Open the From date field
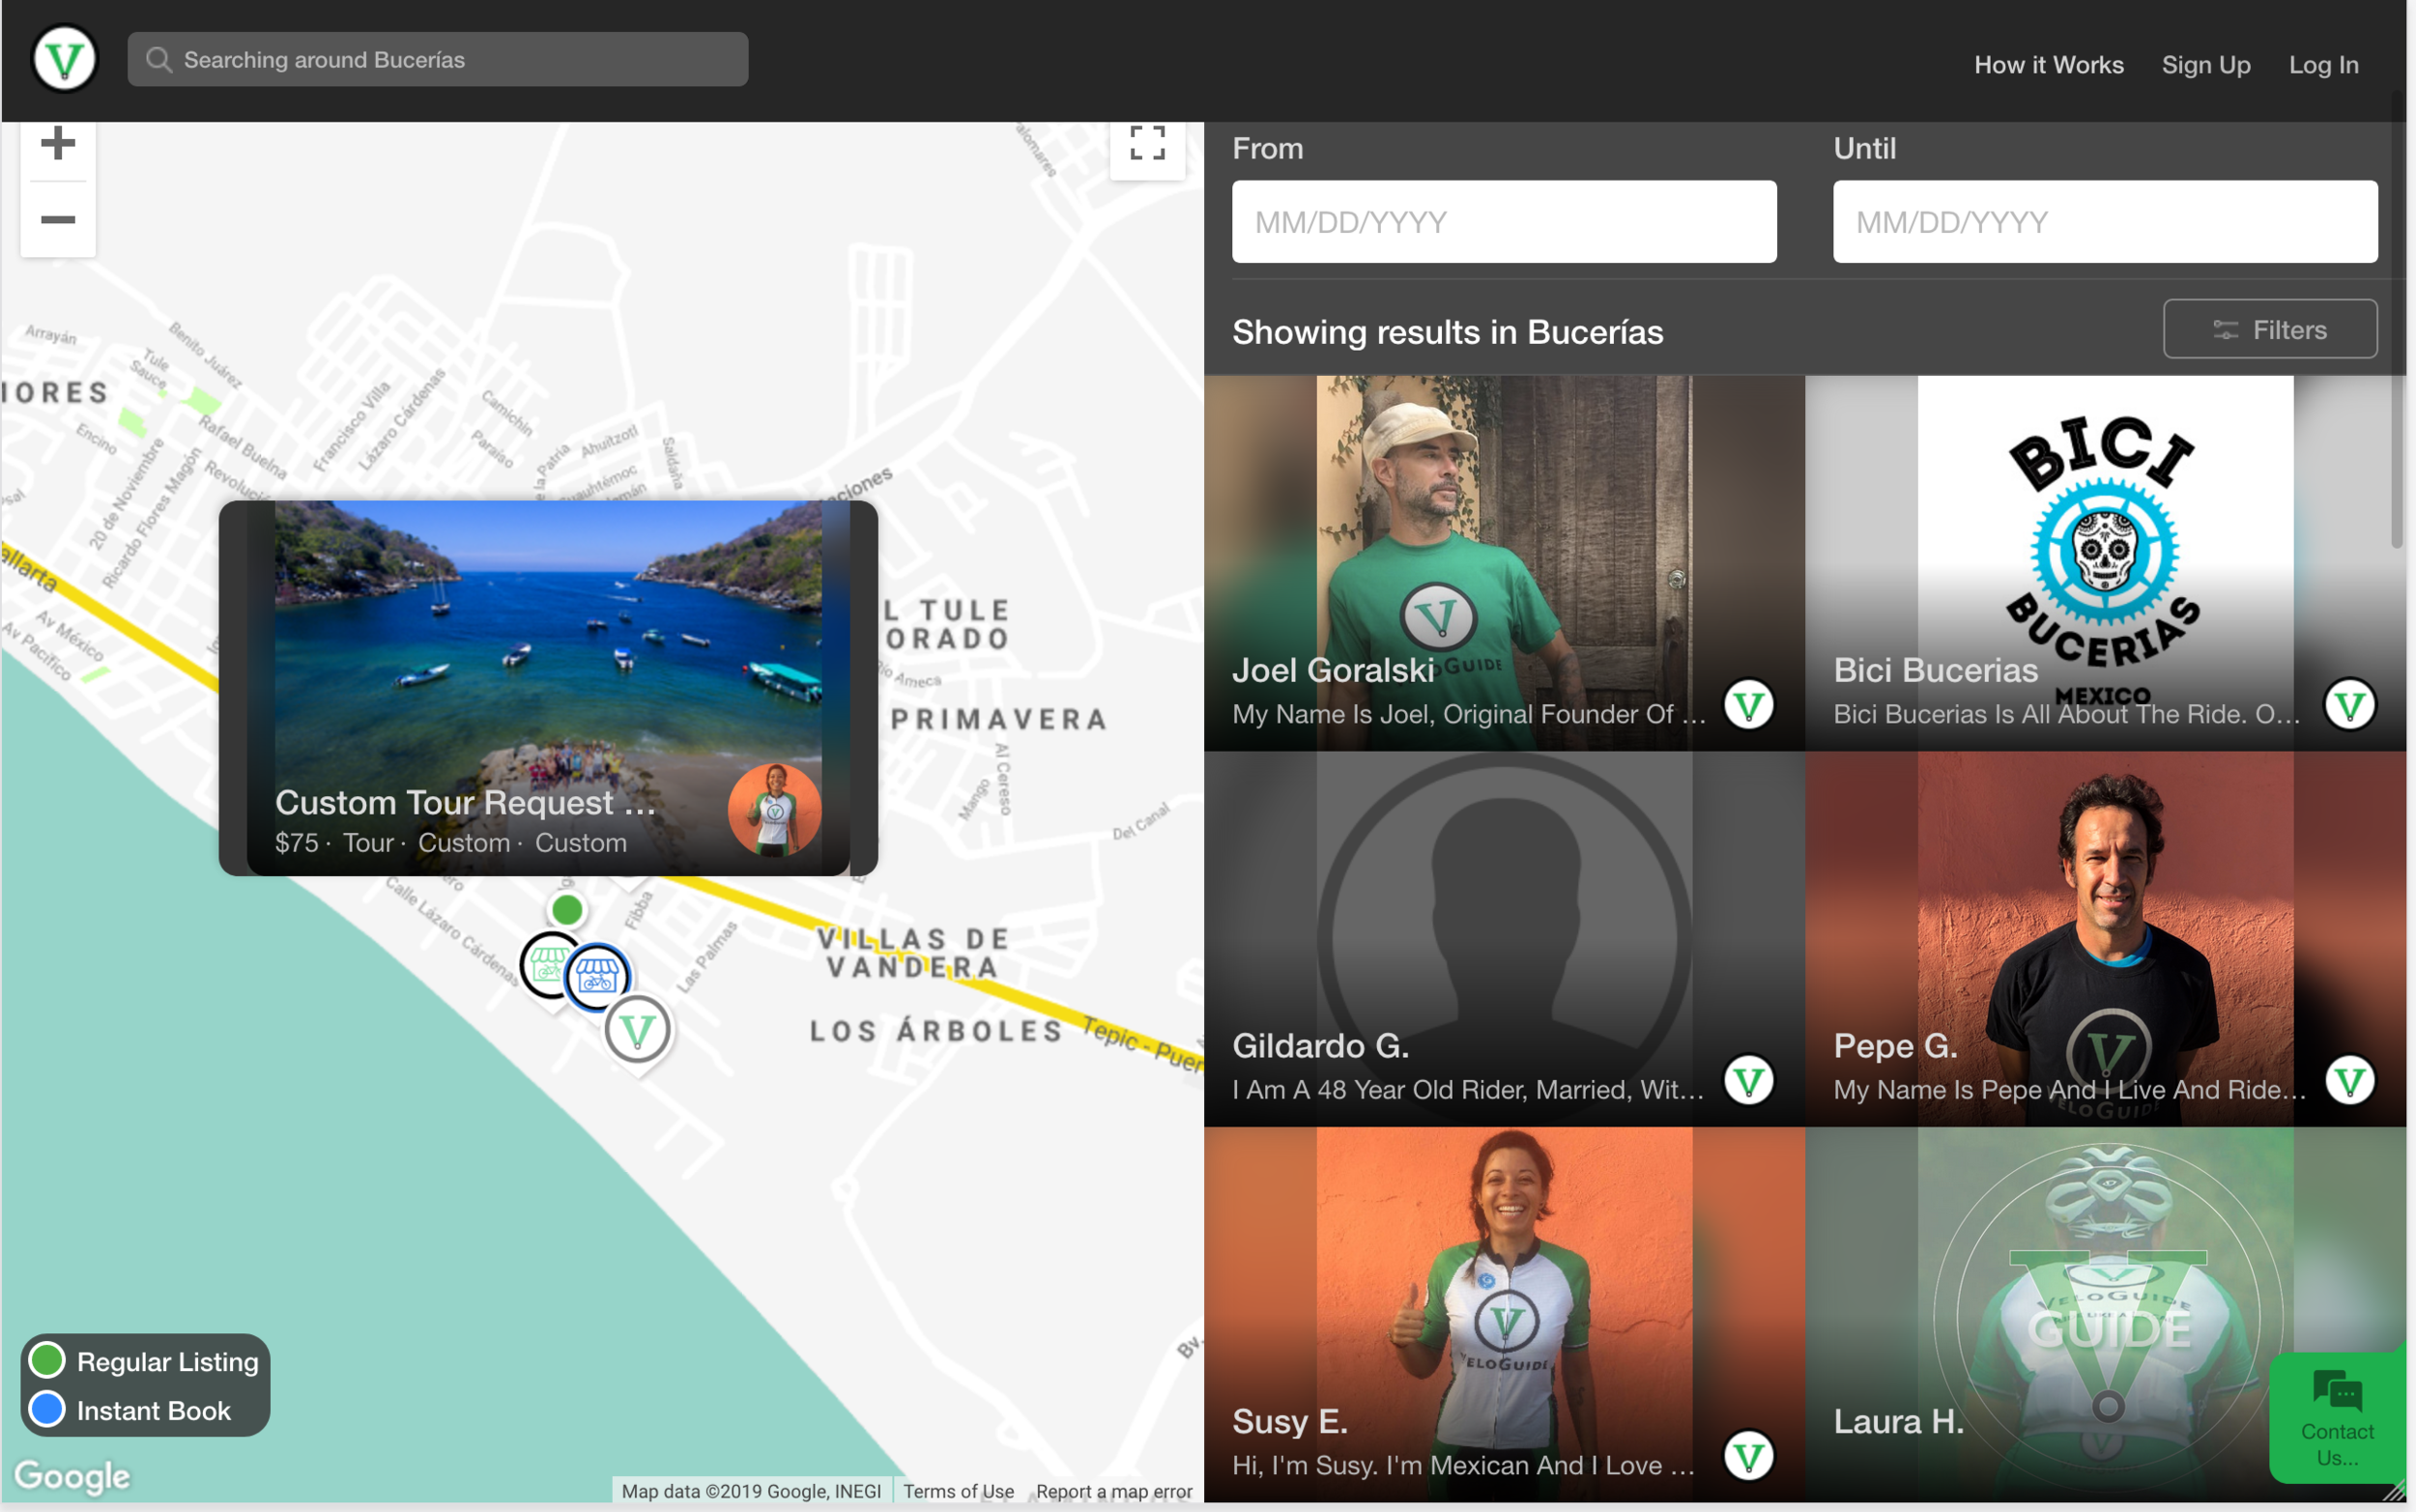 point(1504,222)
